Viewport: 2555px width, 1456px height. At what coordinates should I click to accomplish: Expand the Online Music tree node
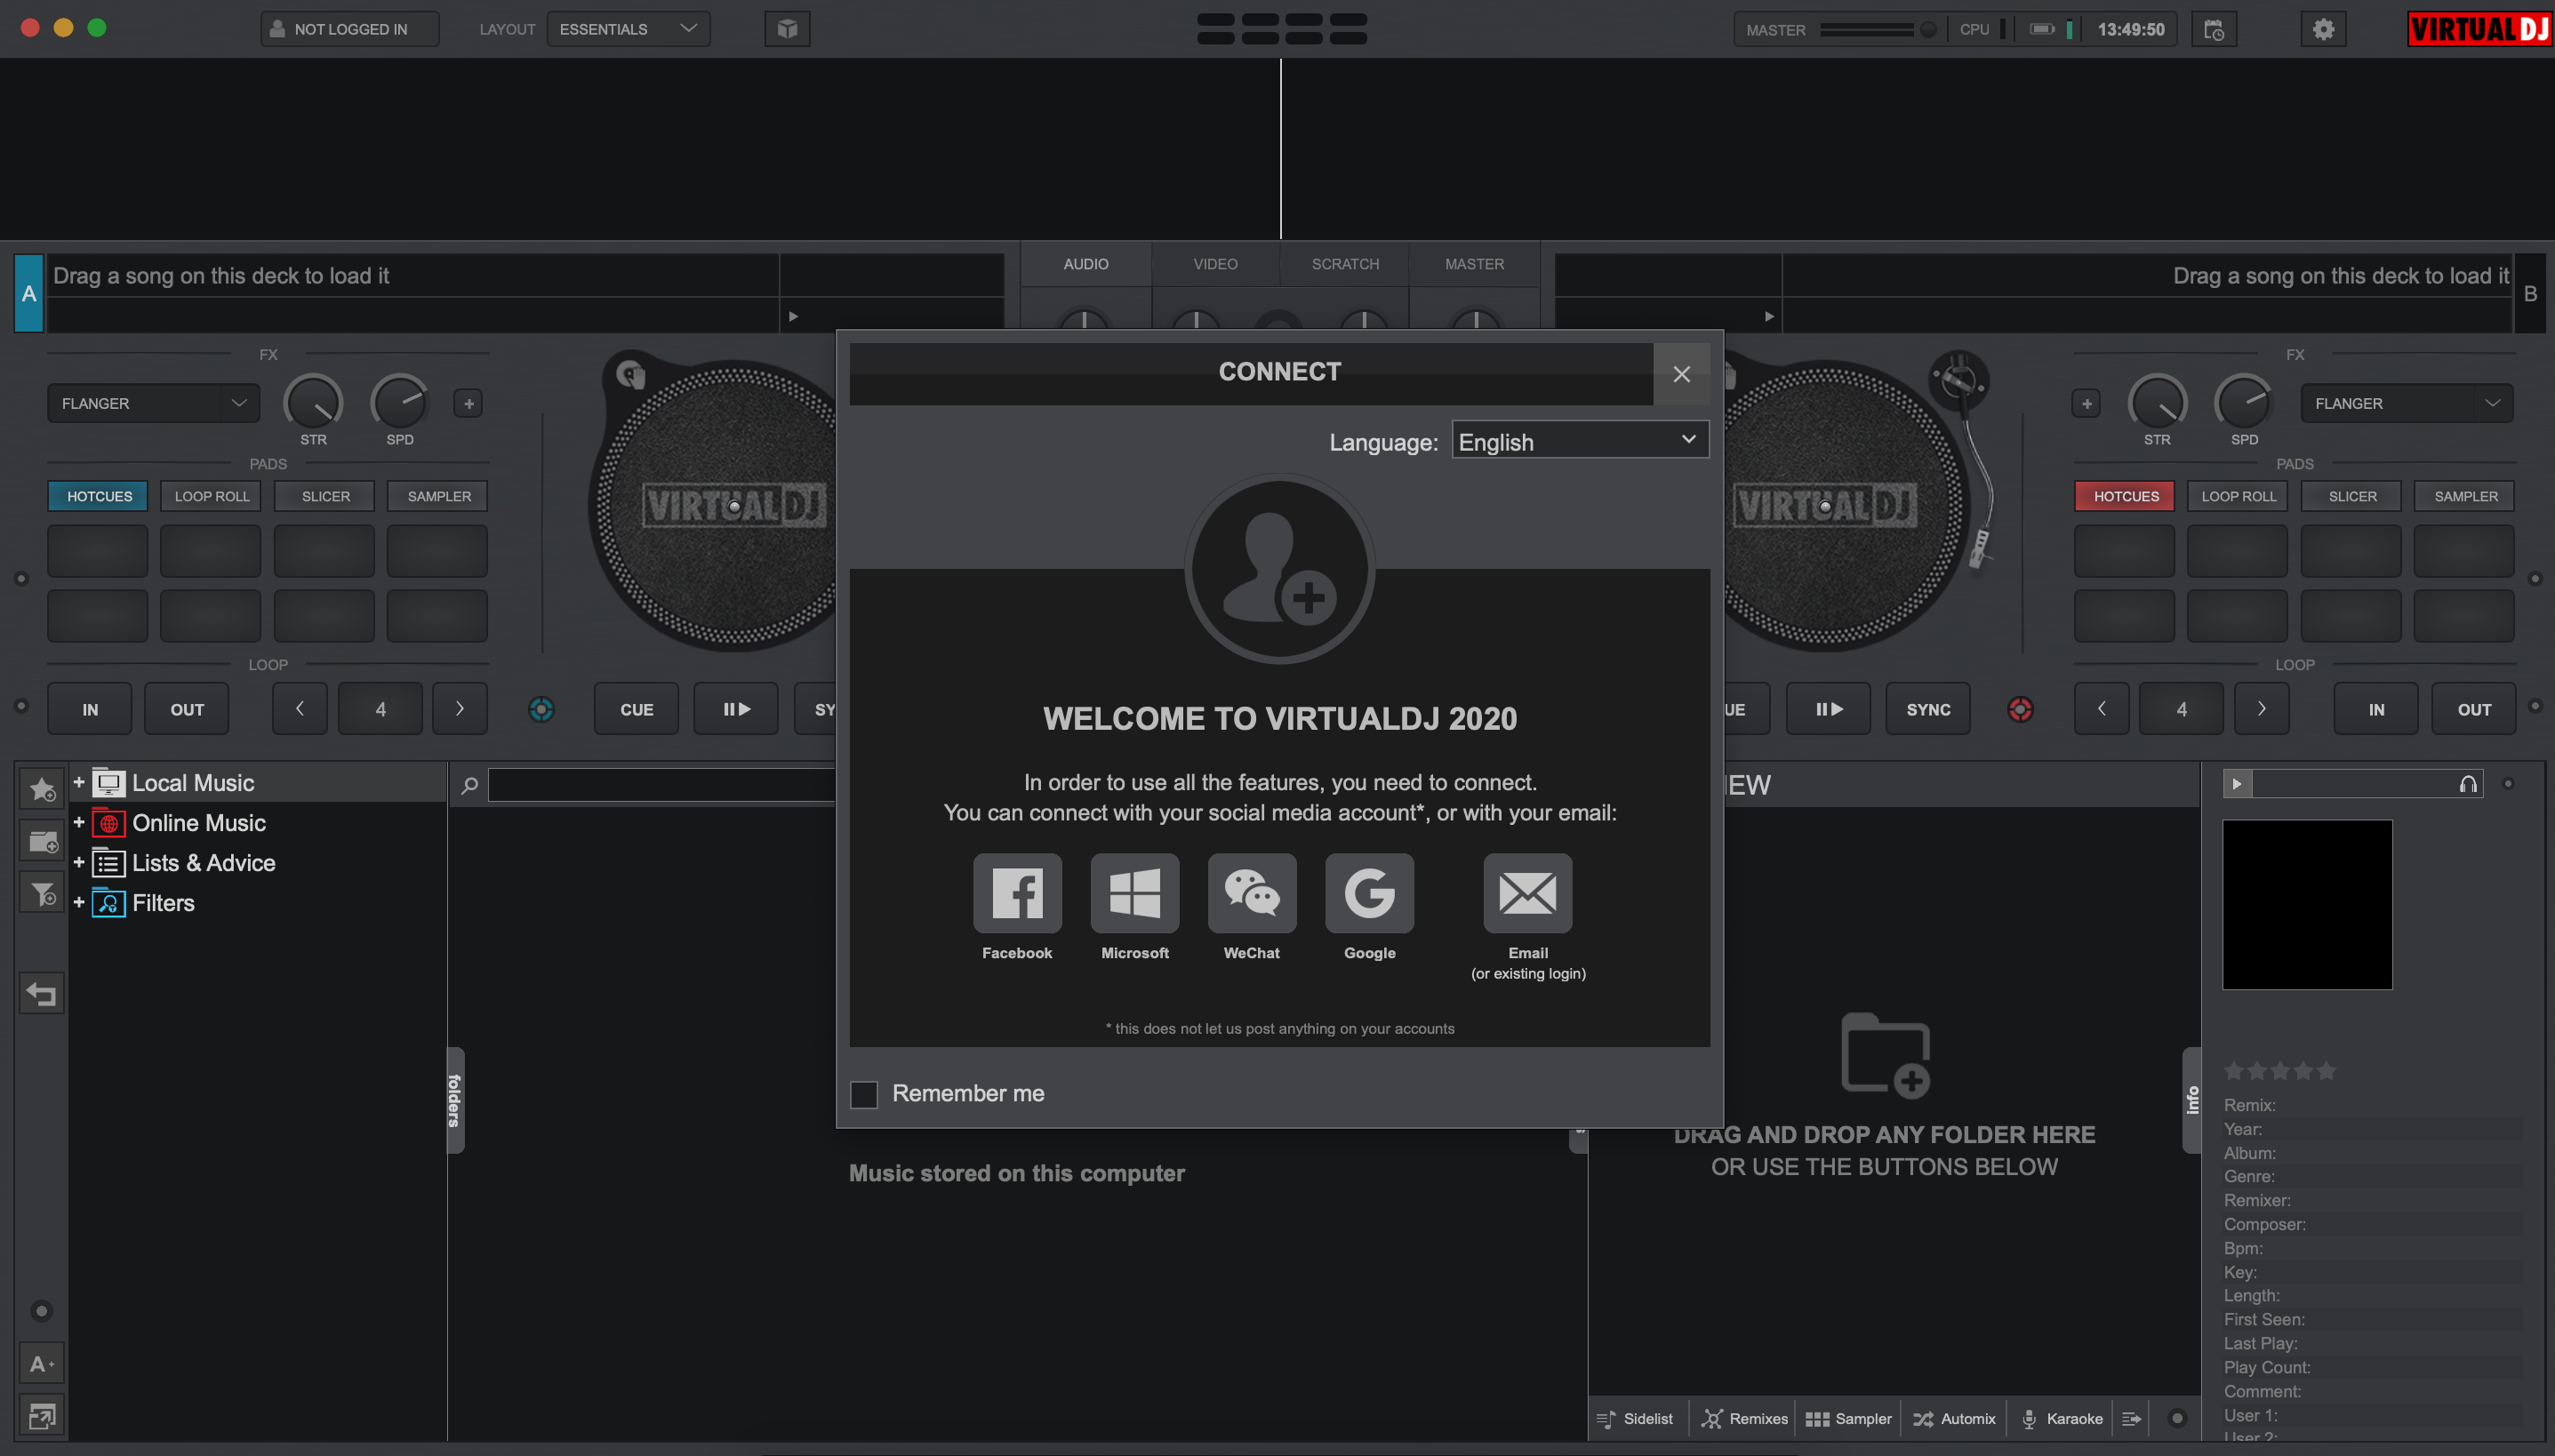coord(79,822)
